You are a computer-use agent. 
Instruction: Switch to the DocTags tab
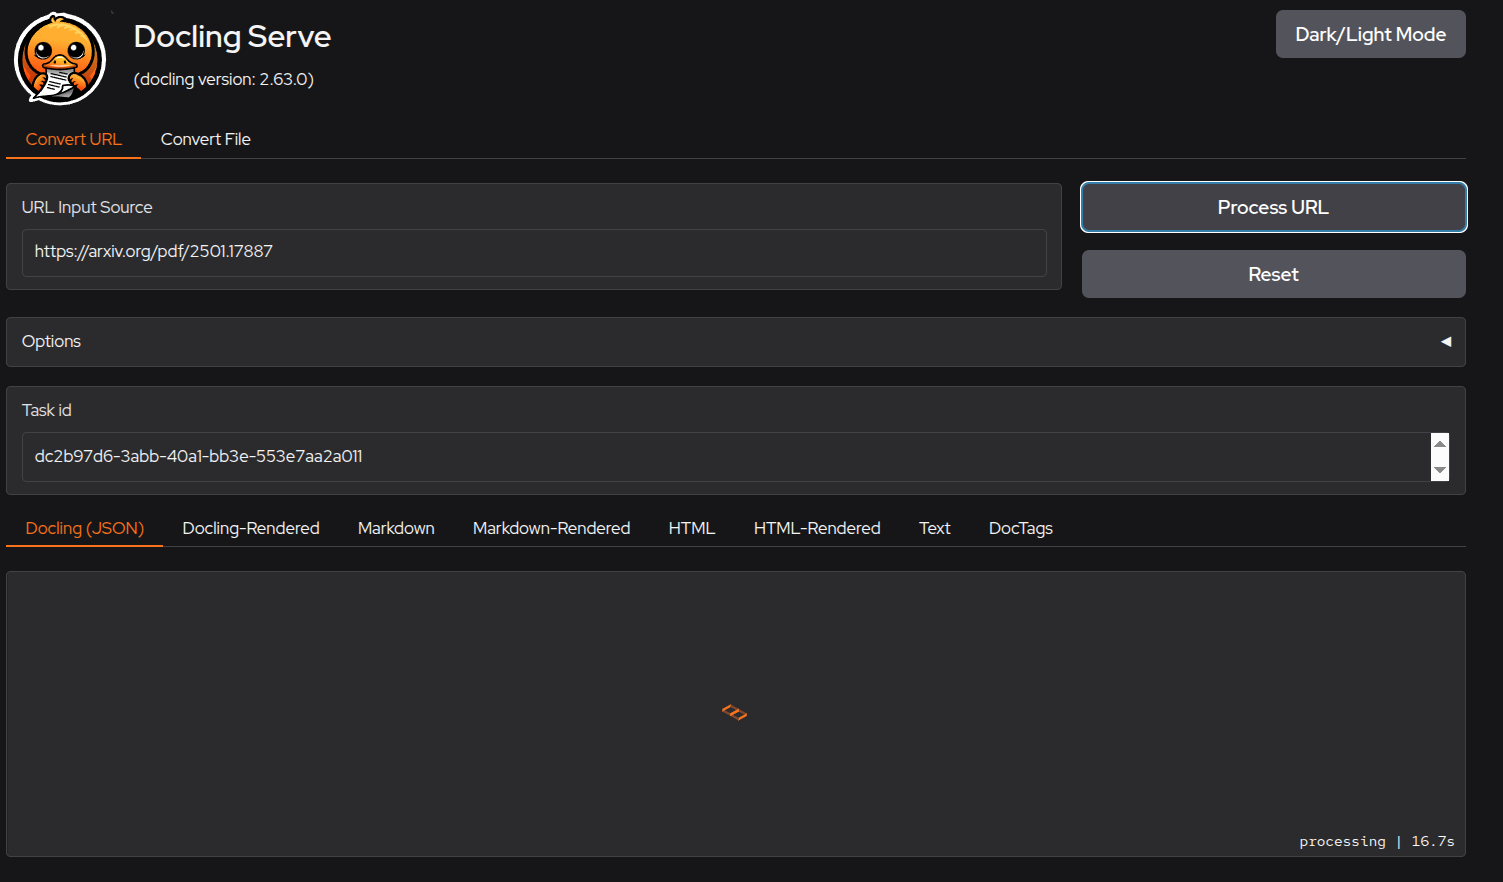1020,529
